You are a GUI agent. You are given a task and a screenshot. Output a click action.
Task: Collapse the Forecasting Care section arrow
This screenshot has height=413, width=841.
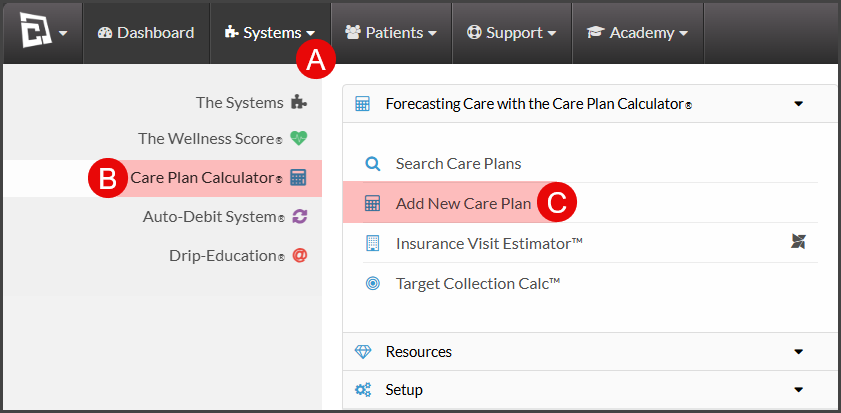tap(799, 104)
